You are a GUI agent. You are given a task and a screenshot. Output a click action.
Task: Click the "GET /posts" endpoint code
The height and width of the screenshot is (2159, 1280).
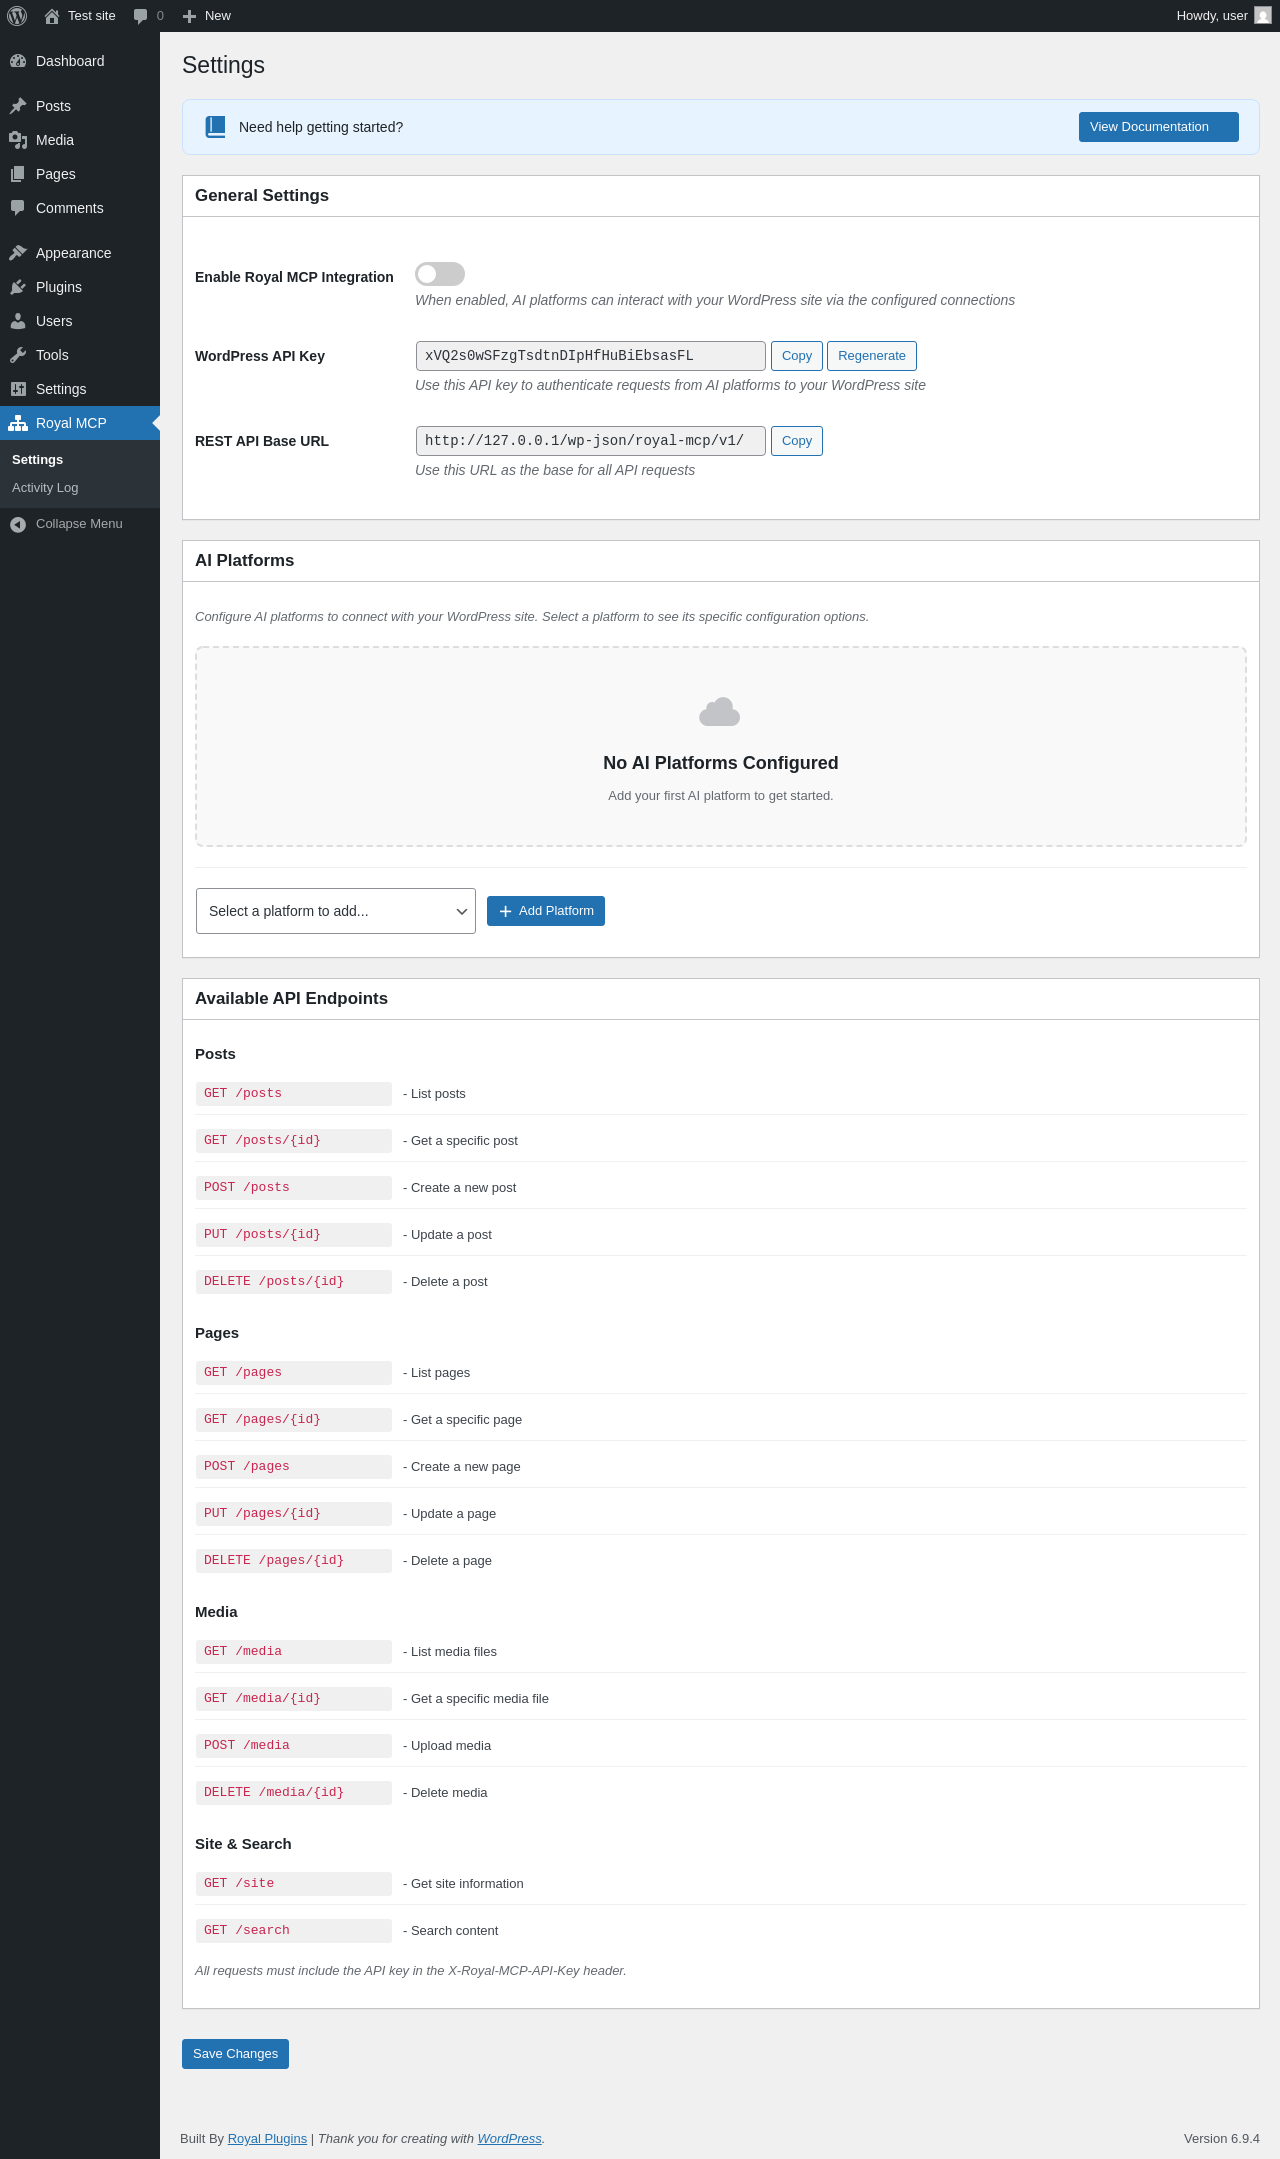pos(294,1094)
